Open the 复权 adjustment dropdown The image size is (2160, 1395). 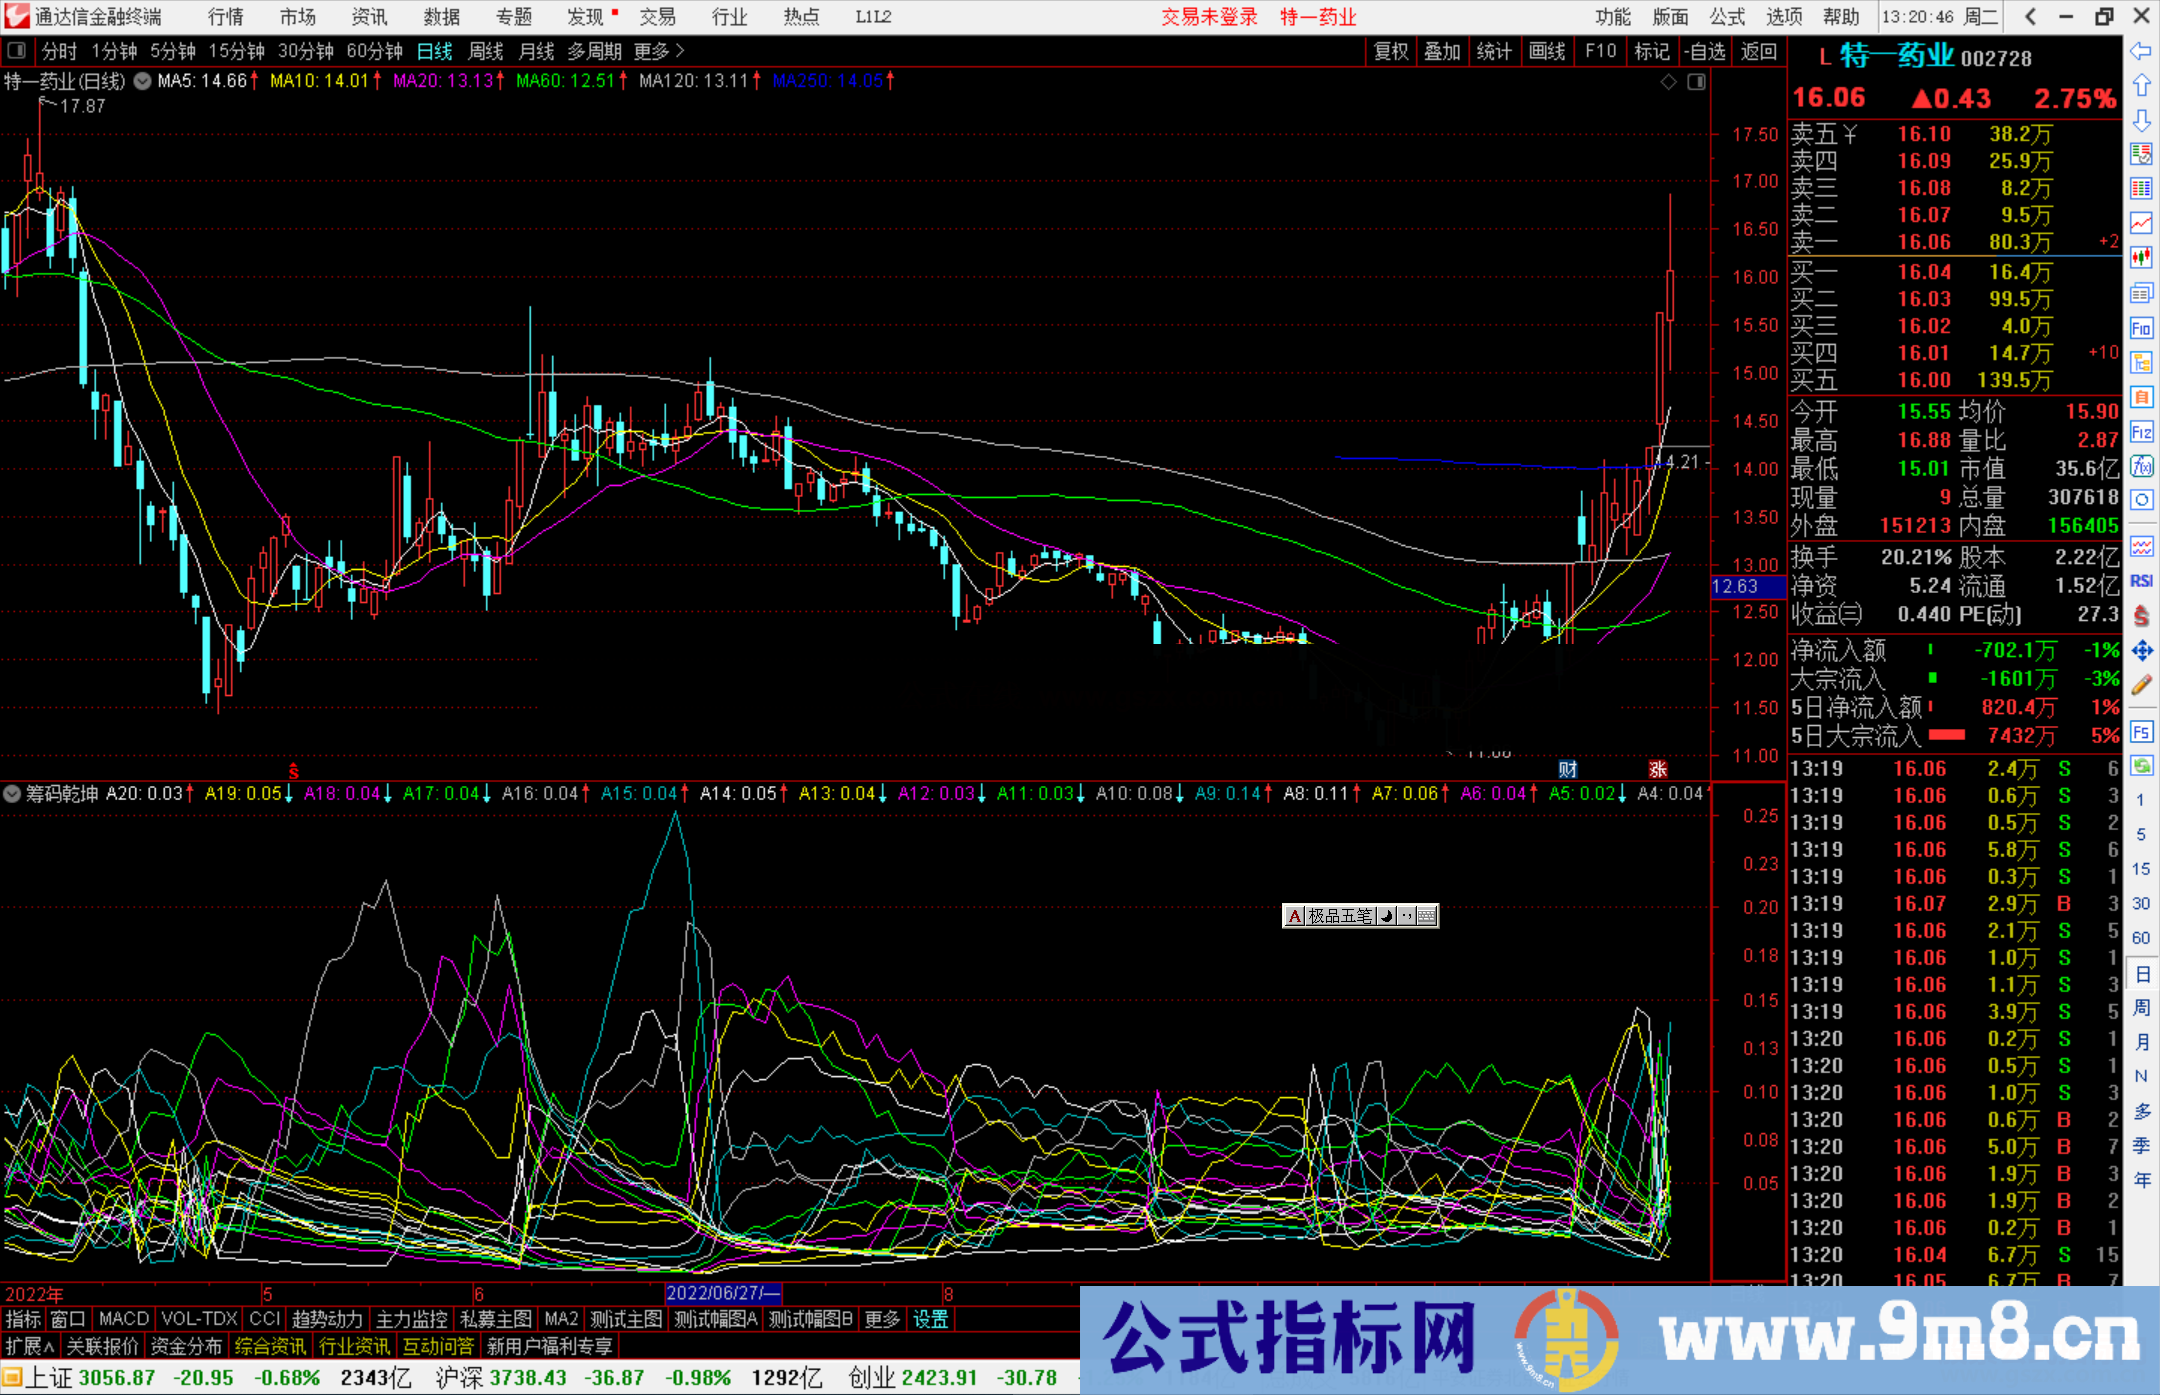click(x=1391, y=51)
